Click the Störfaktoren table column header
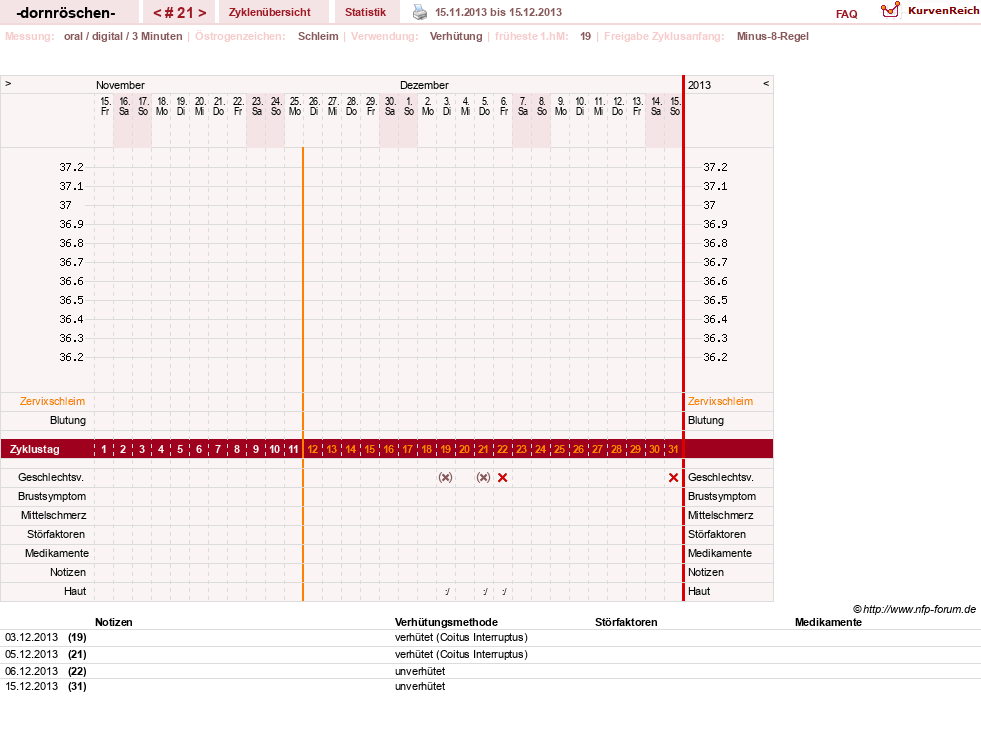This screenshot has height=741, width=981. (x=626, y=622)
